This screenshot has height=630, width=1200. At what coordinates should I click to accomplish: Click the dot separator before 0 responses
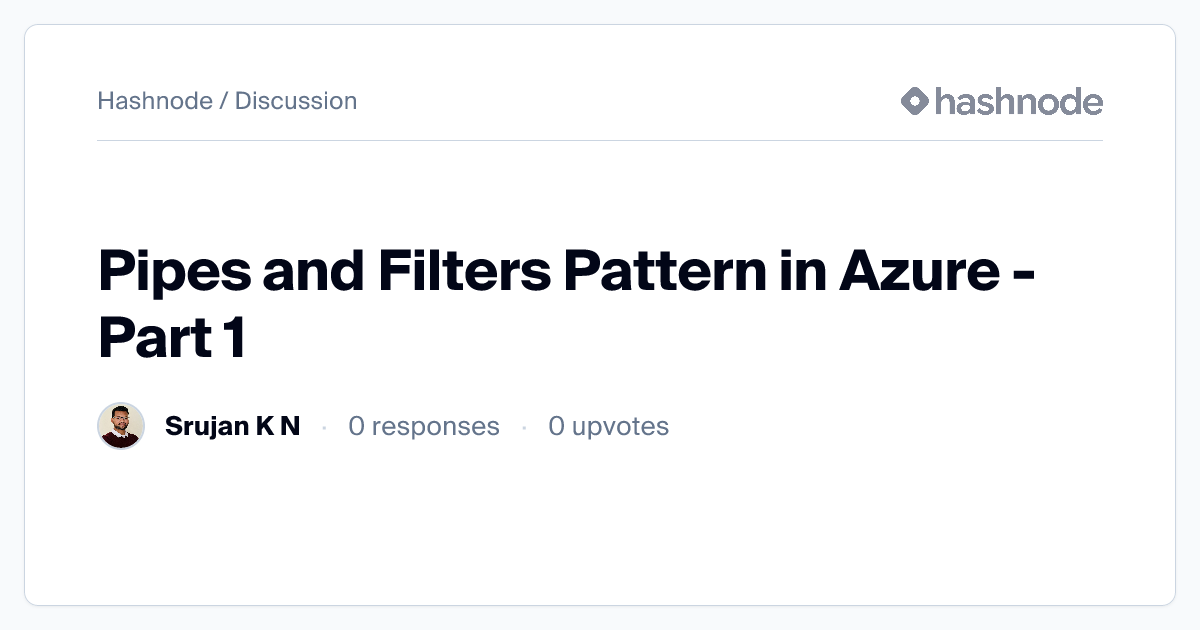click(x=324, y=427)
